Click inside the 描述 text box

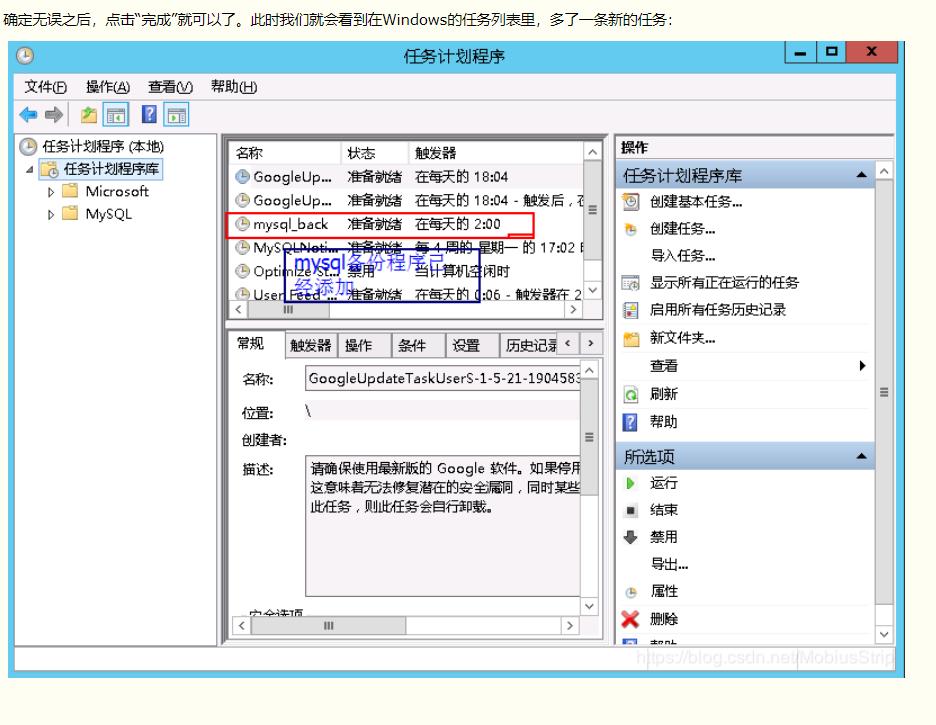point(442,526)
